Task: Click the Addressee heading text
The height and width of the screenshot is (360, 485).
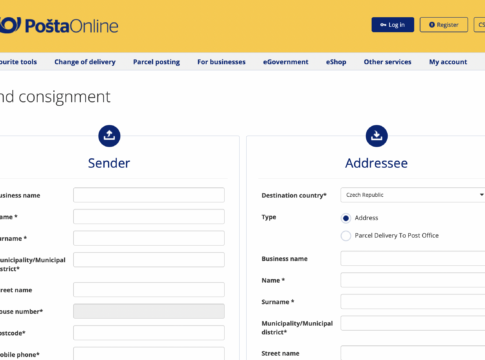Action: point(376,163)
